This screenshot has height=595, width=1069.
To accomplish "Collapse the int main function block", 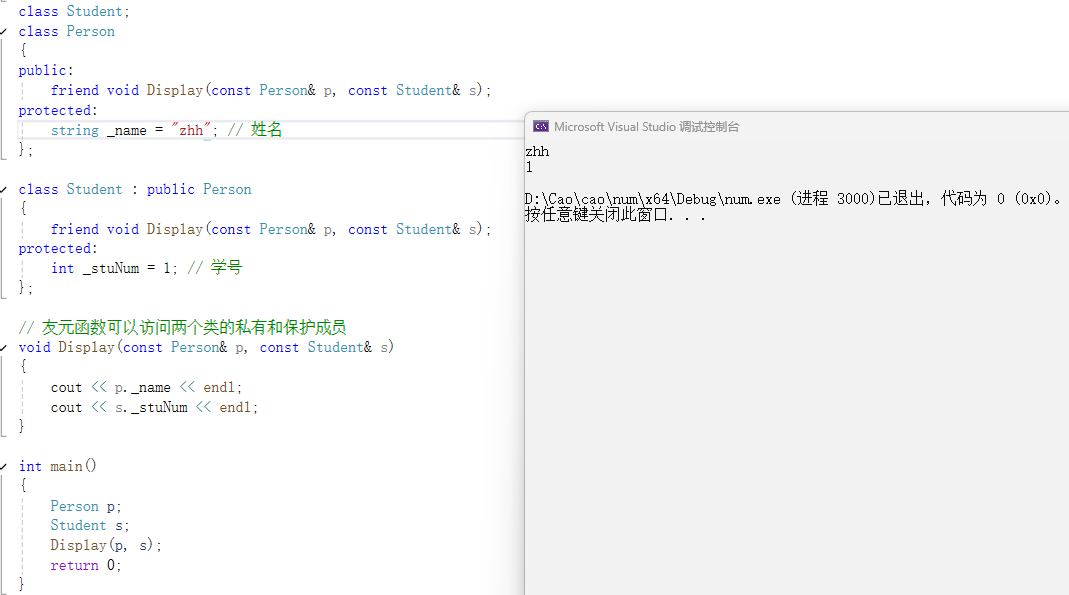I will (3, 466).
